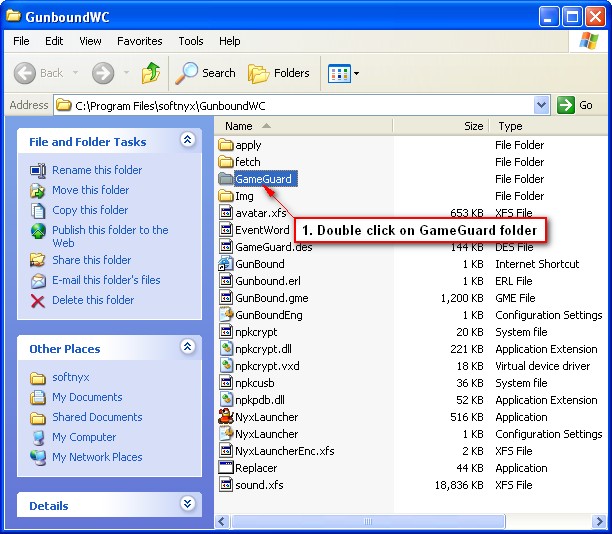
Task: Open the Views dropdown arrow
Action: 356,73
